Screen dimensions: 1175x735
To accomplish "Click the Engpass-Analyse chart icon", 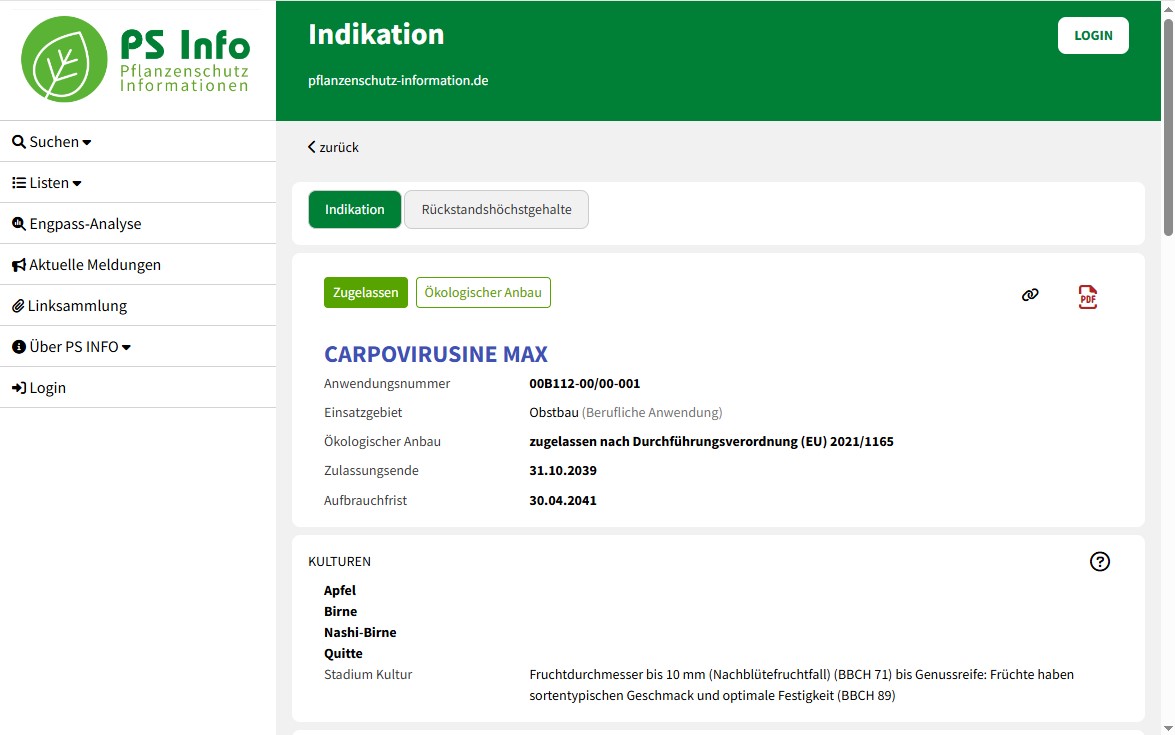I will point(18,224).
